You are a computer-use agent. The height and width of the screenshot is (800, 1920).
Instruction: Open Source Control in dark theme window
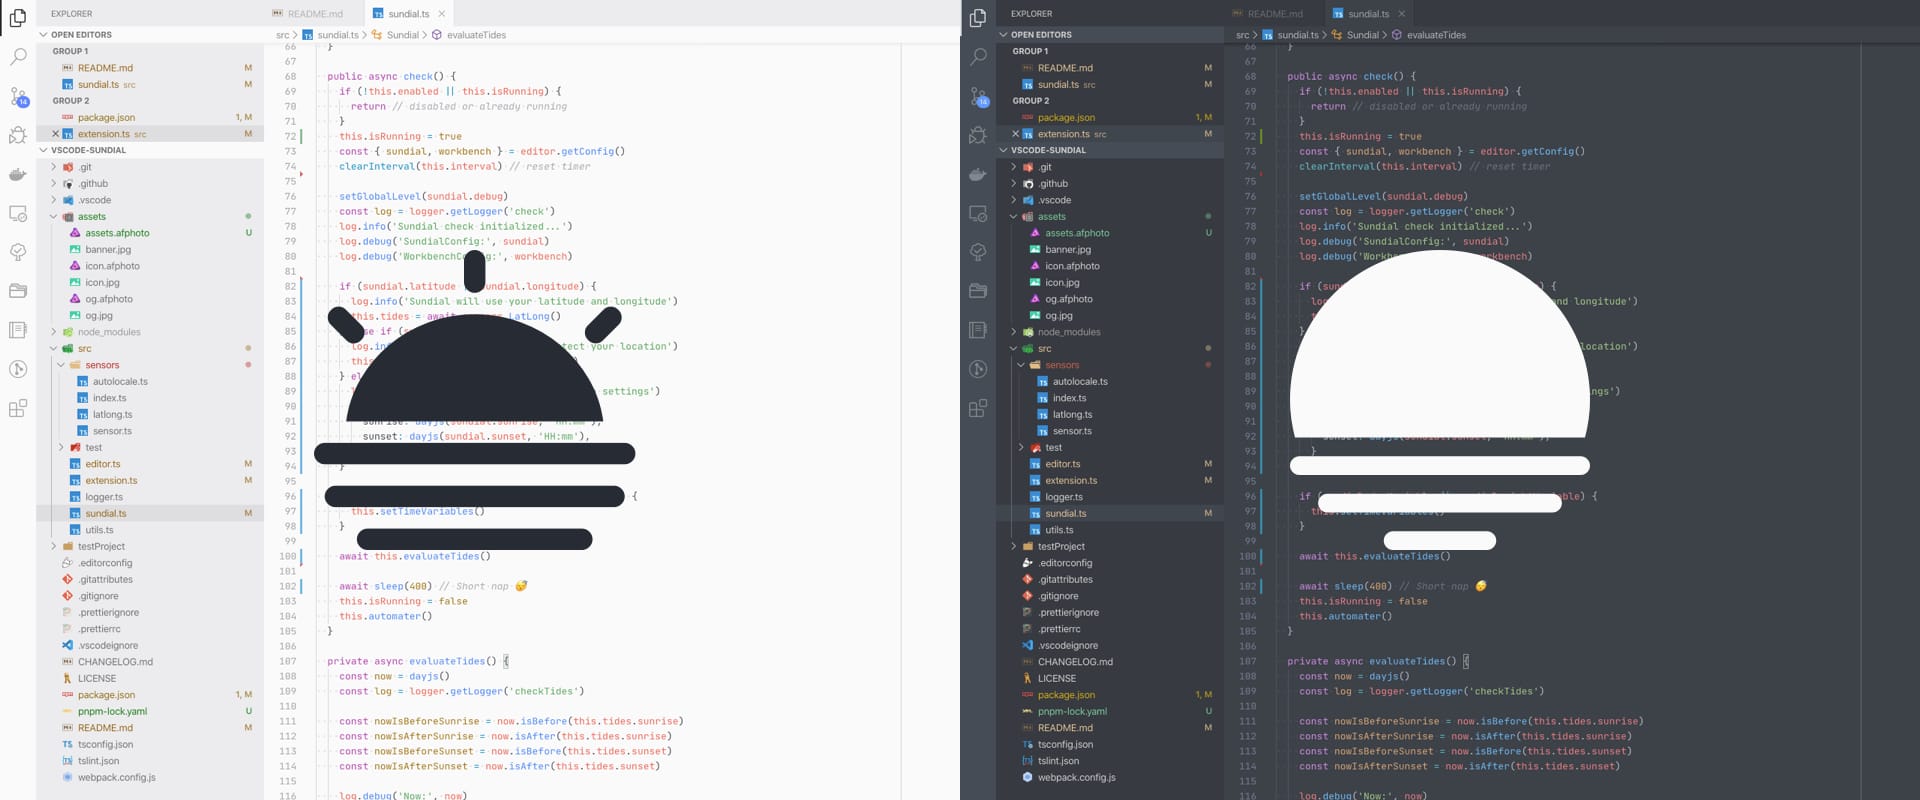(x=978, y=96)
